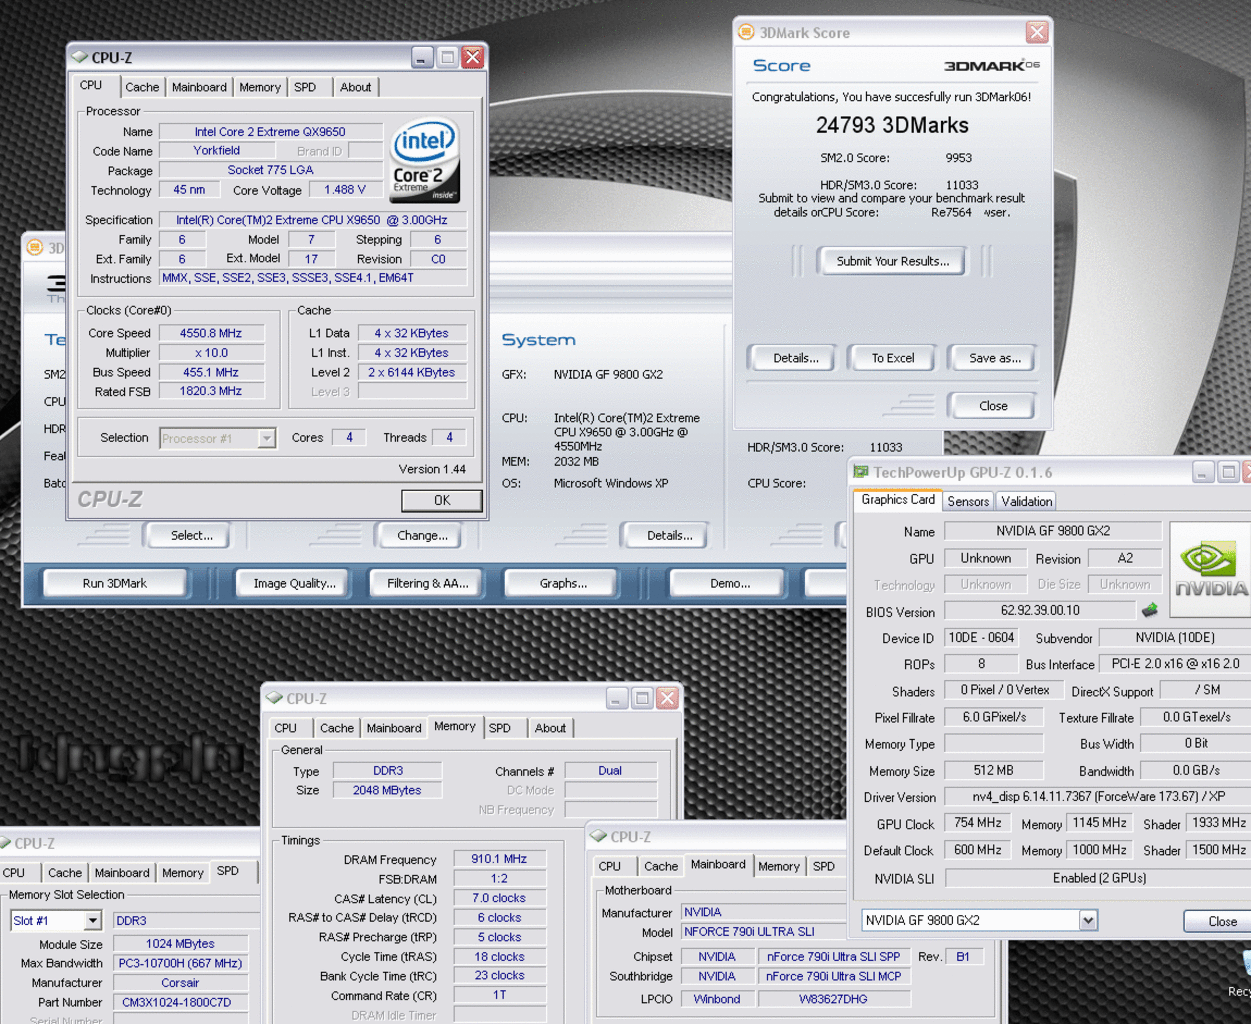
Task: Open the NVIDIA GF 9800 GX2 card dropdown
Action: coord(1088,920)
